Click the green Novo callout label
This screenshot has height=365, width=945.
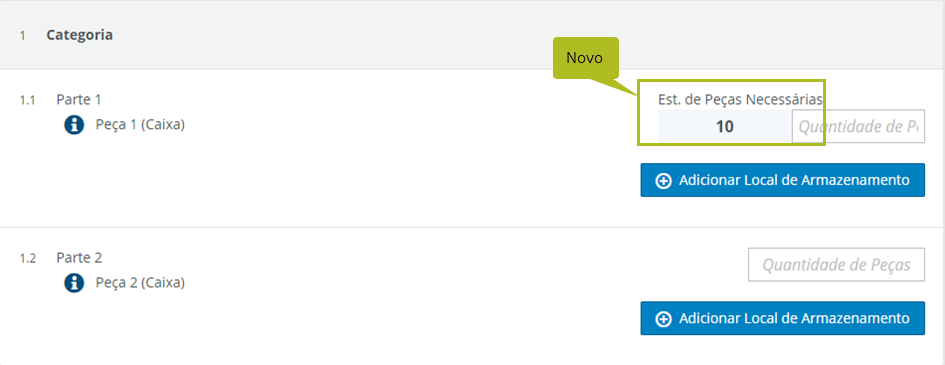(586, 58)
